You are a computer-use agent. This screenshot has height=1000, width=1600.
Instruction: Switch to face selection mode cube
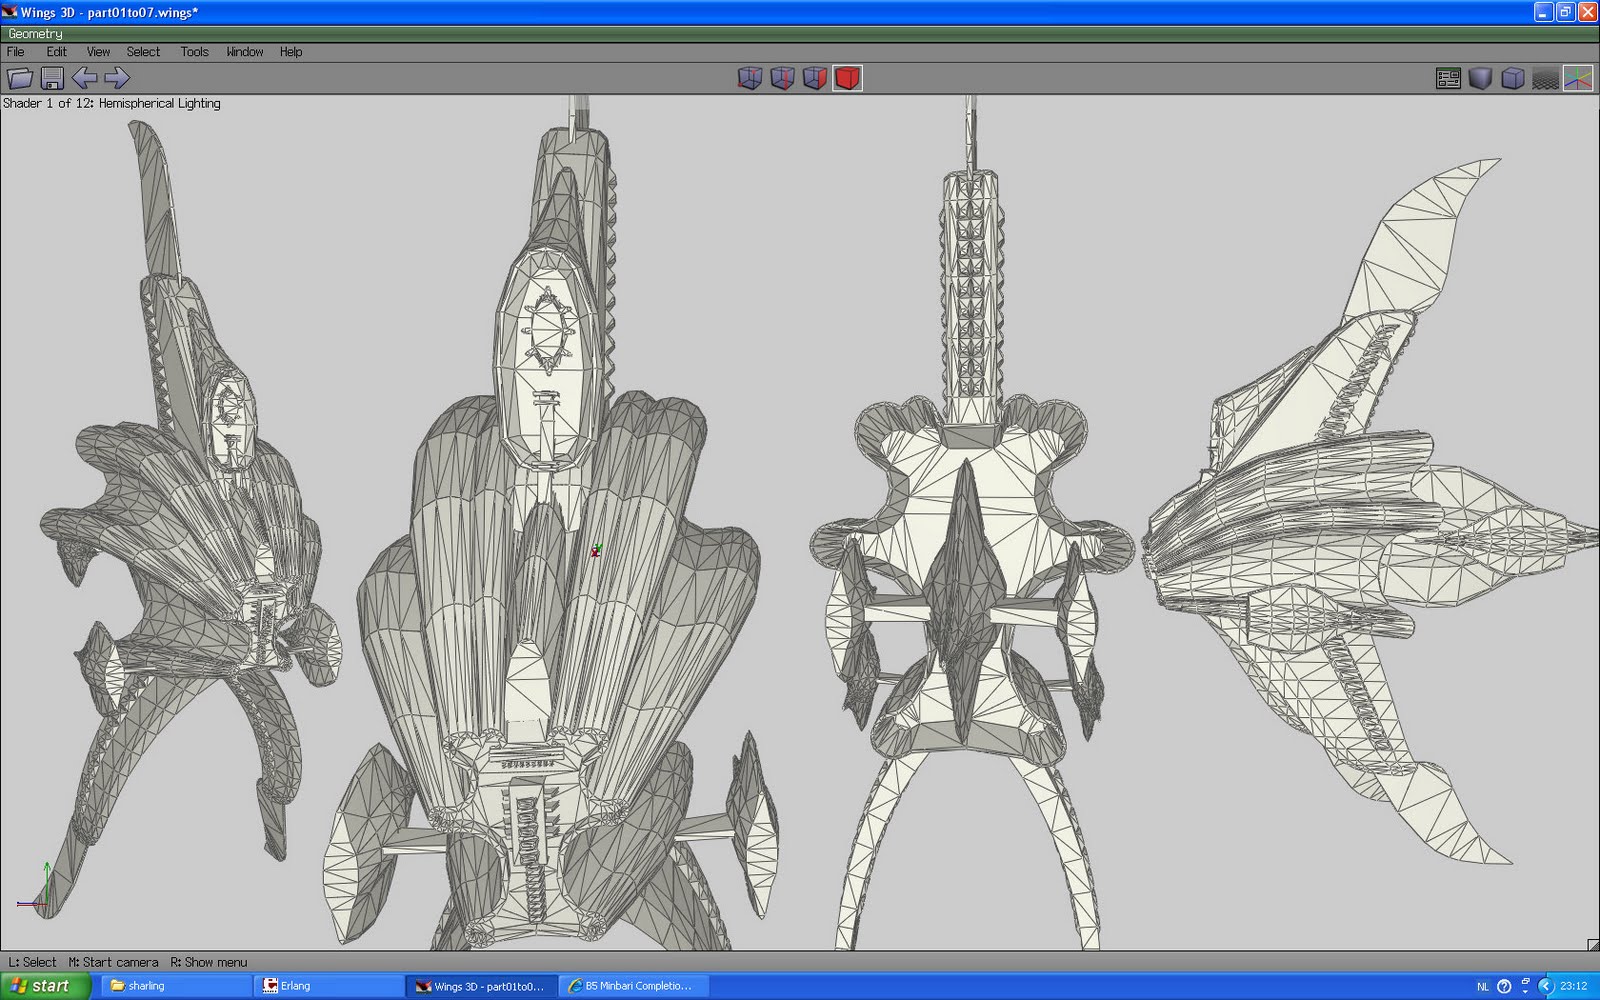tap(815, 78)
